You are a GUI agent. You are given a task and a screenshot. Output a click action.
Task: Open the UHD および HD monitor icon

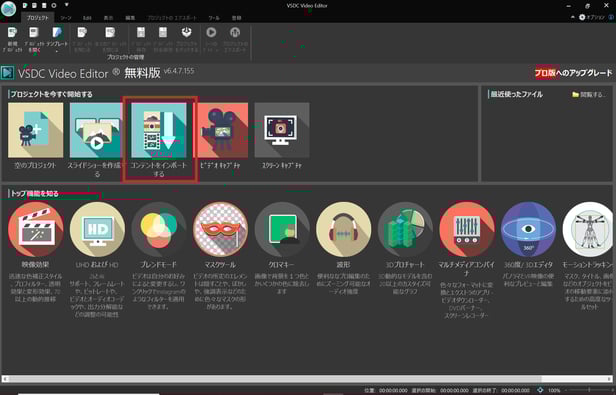pyautogui.click(x=97, y=230)
